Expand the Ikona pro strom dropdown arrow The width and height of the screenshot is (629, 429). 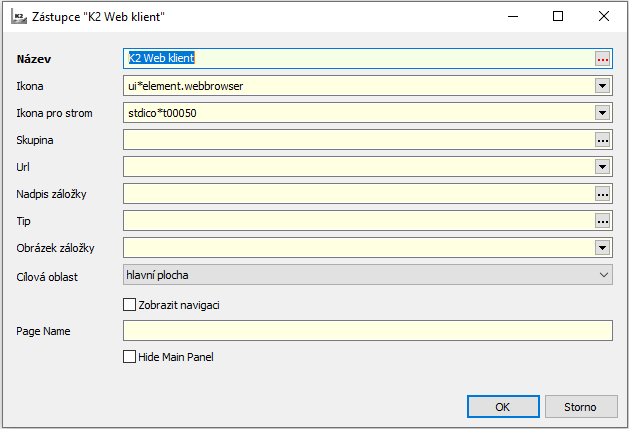tap(602, 113)
